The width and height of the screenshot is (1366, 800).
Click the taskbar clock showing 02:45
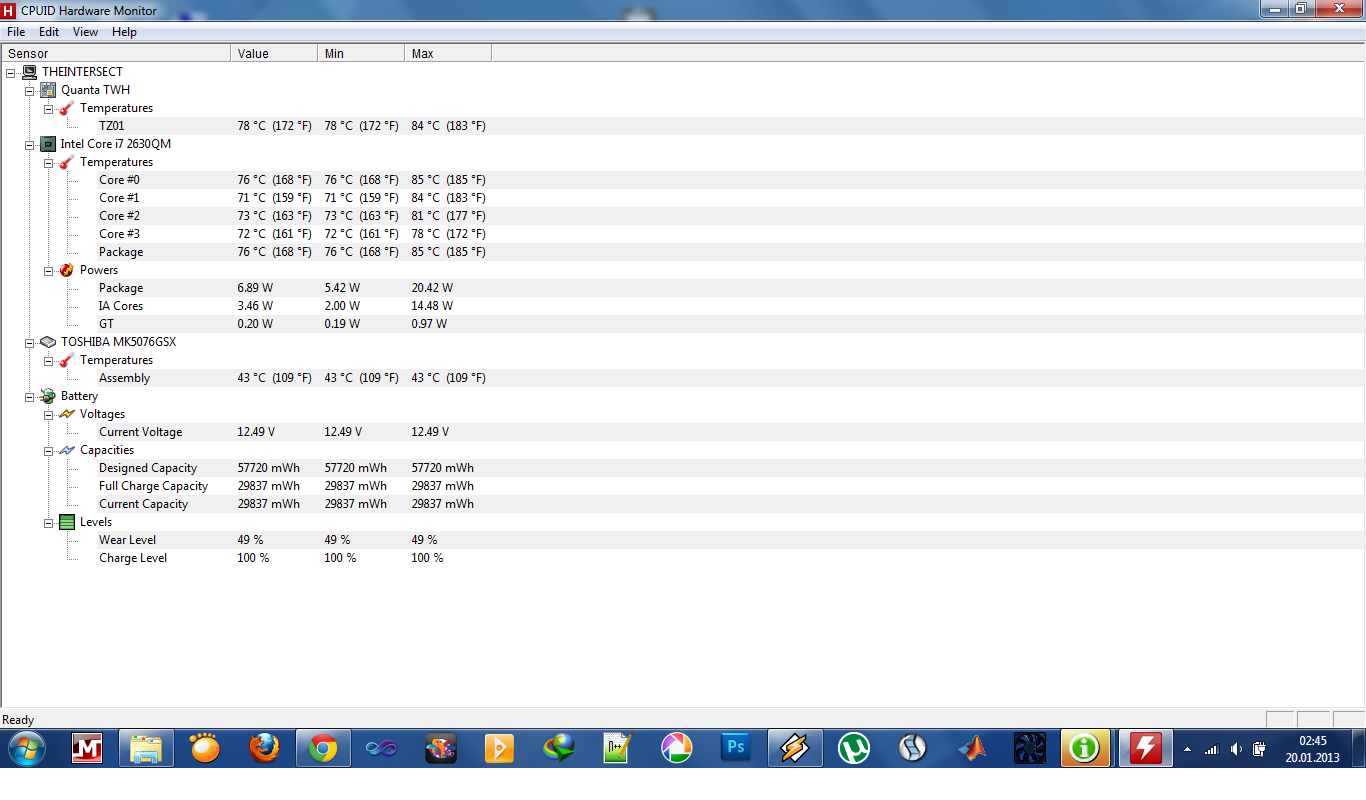pos(1313,749)
